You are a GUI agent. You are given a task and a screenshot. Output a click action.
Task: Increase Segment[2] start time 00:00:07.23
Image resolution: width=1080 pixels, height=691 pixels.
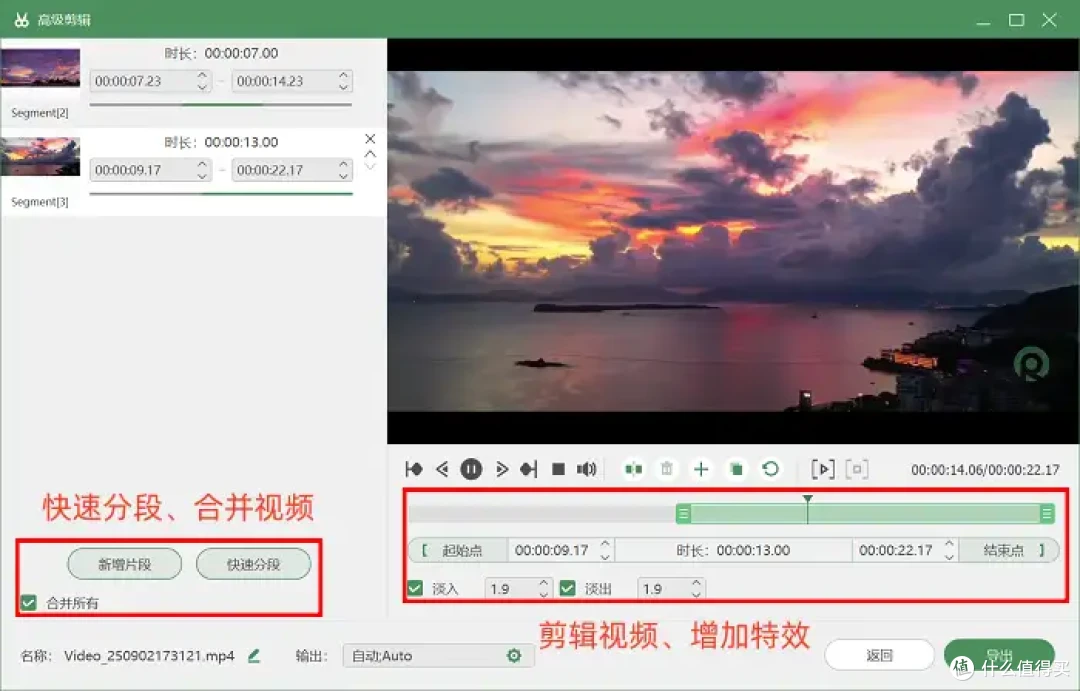tap(202, 75)
